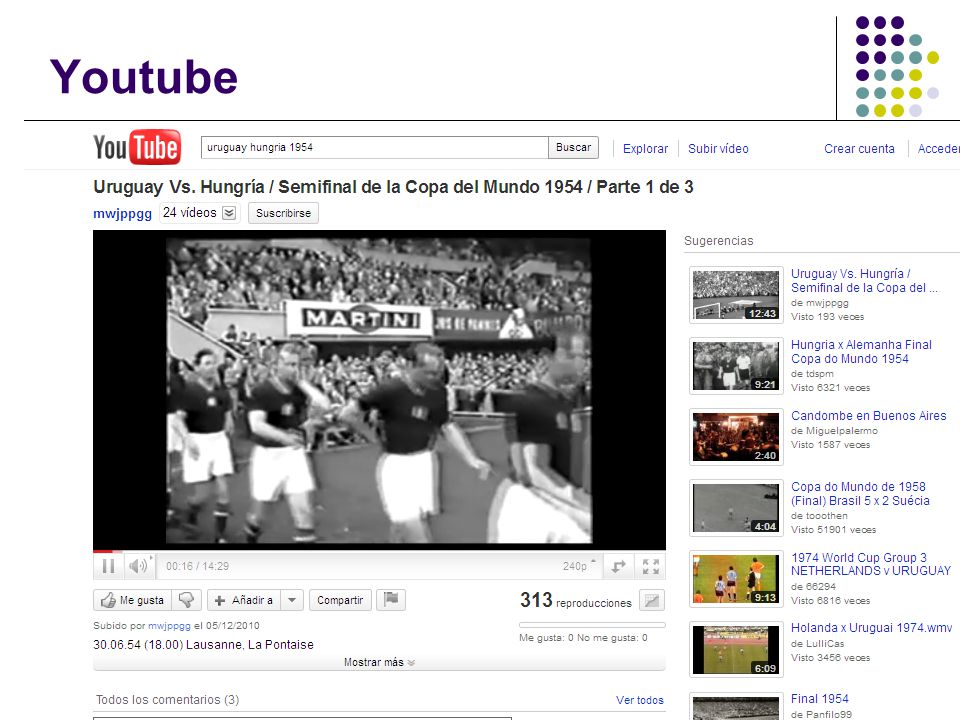Screen dimensions: 960x720
Task: Open Holanda x Uruguai 1974.wmv link
Action: click(872, 628)
